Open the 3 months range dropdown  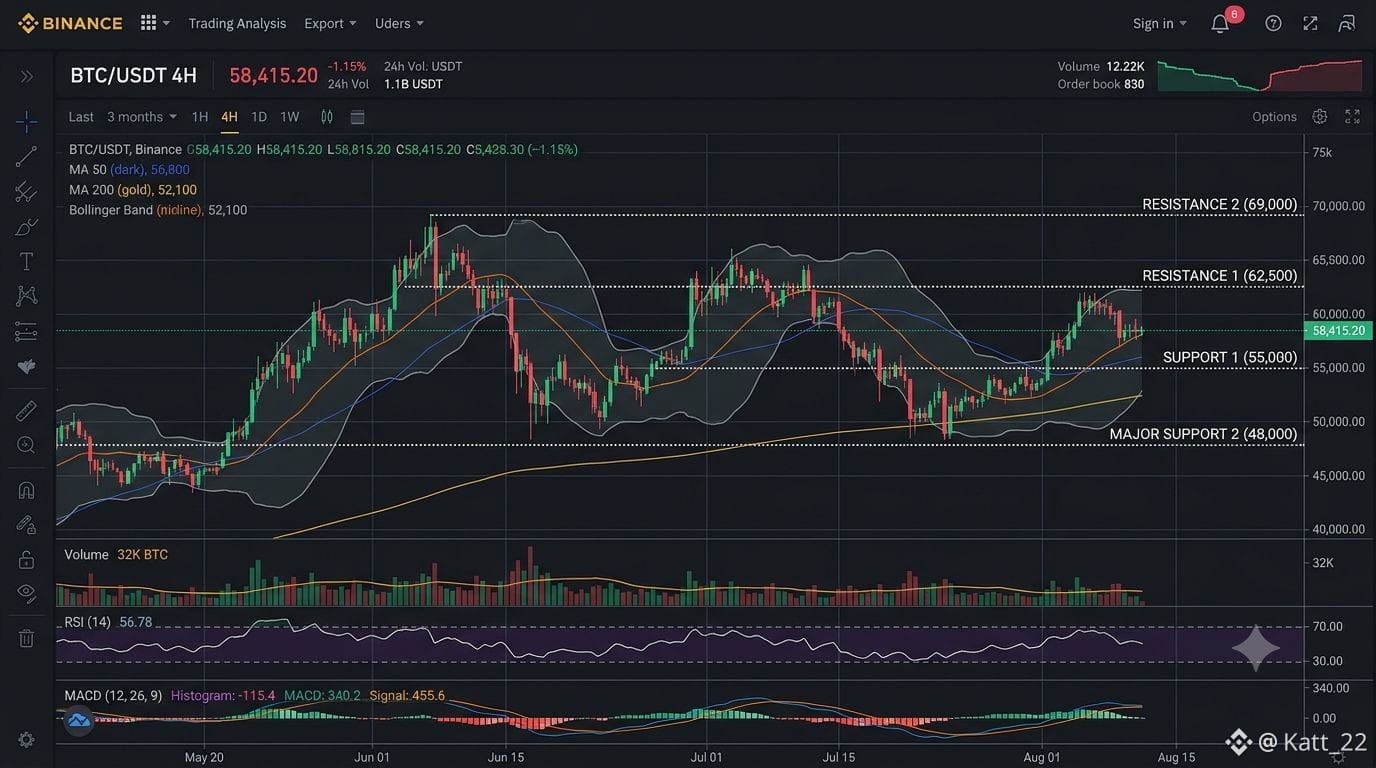click(142, 117)
